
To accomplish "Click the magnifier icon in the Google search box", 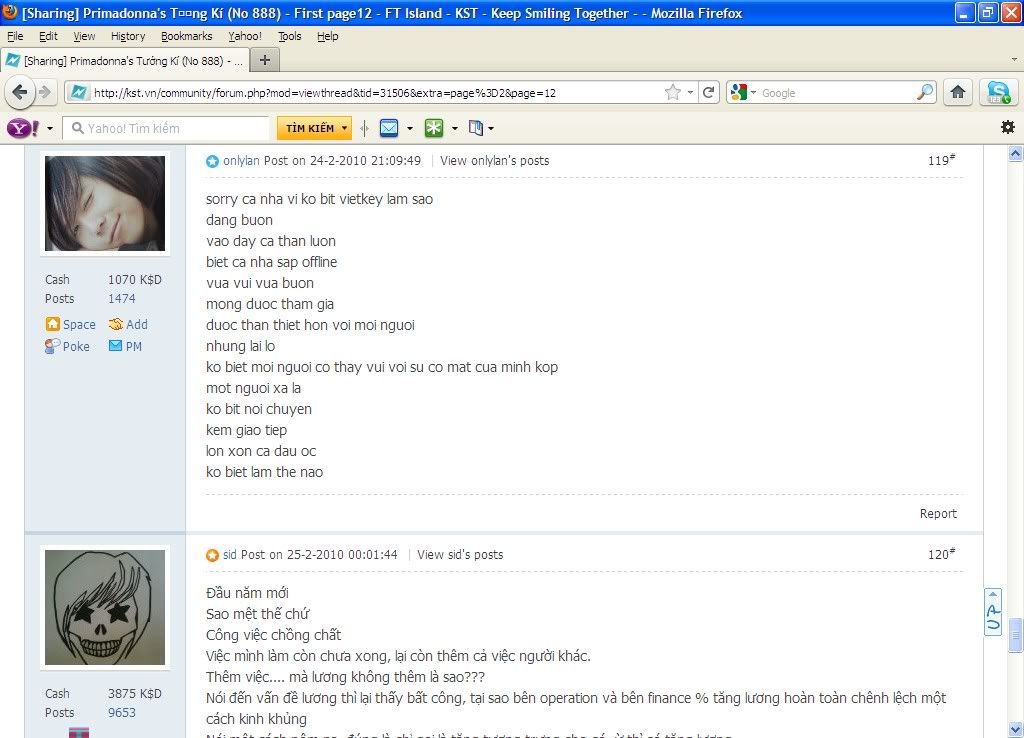I will tap(925, 93).
